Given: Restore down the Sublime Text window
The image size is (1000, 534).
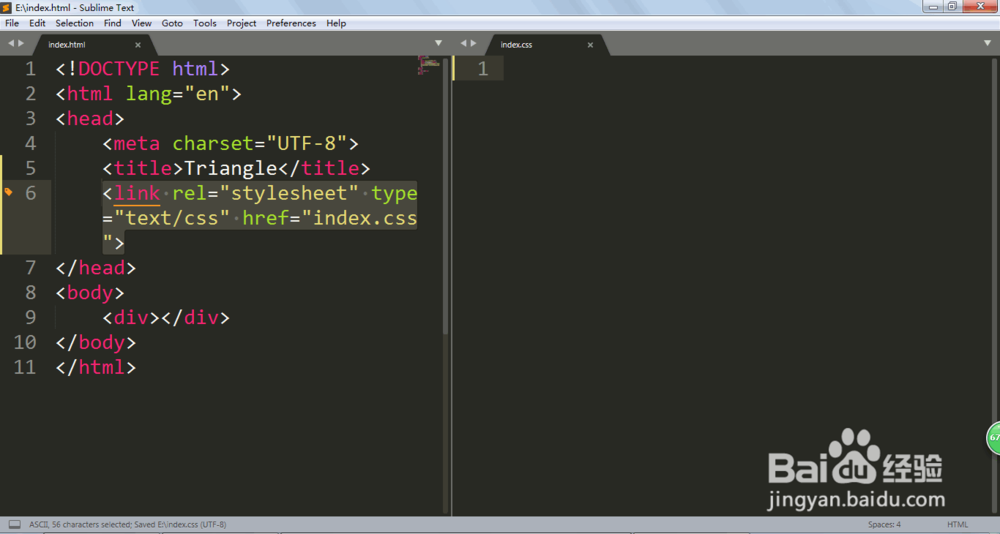Looking at the screenshot, I should 952,6.
